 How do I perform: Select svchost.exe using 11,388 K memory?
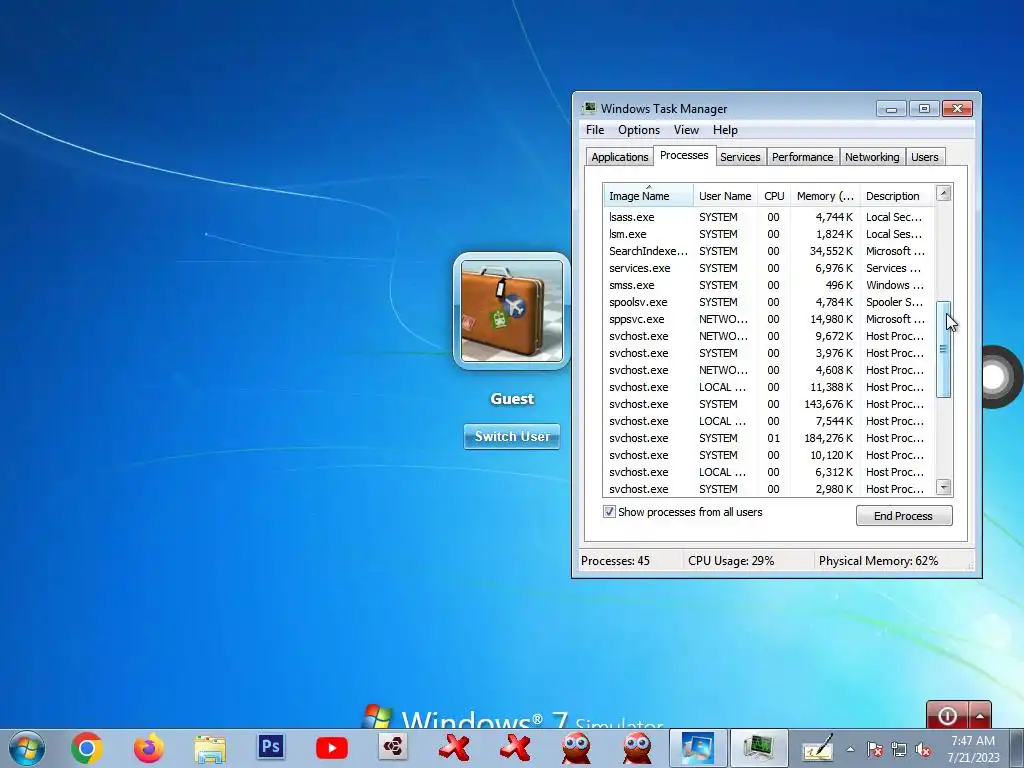point(769,387)
